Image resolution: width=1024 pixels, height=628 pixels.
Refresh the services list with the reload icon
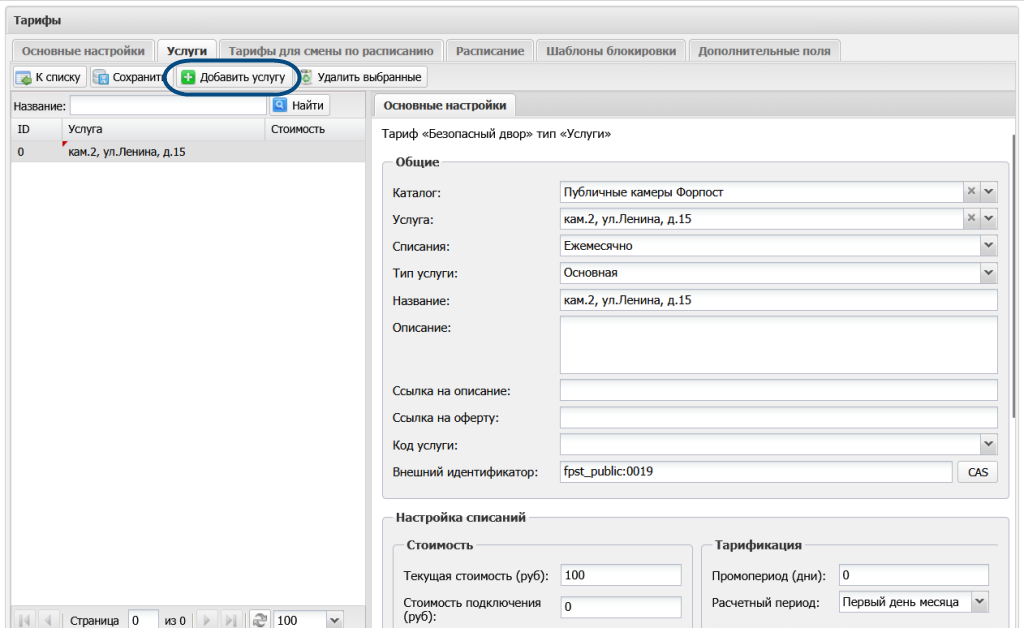[259, 620]
